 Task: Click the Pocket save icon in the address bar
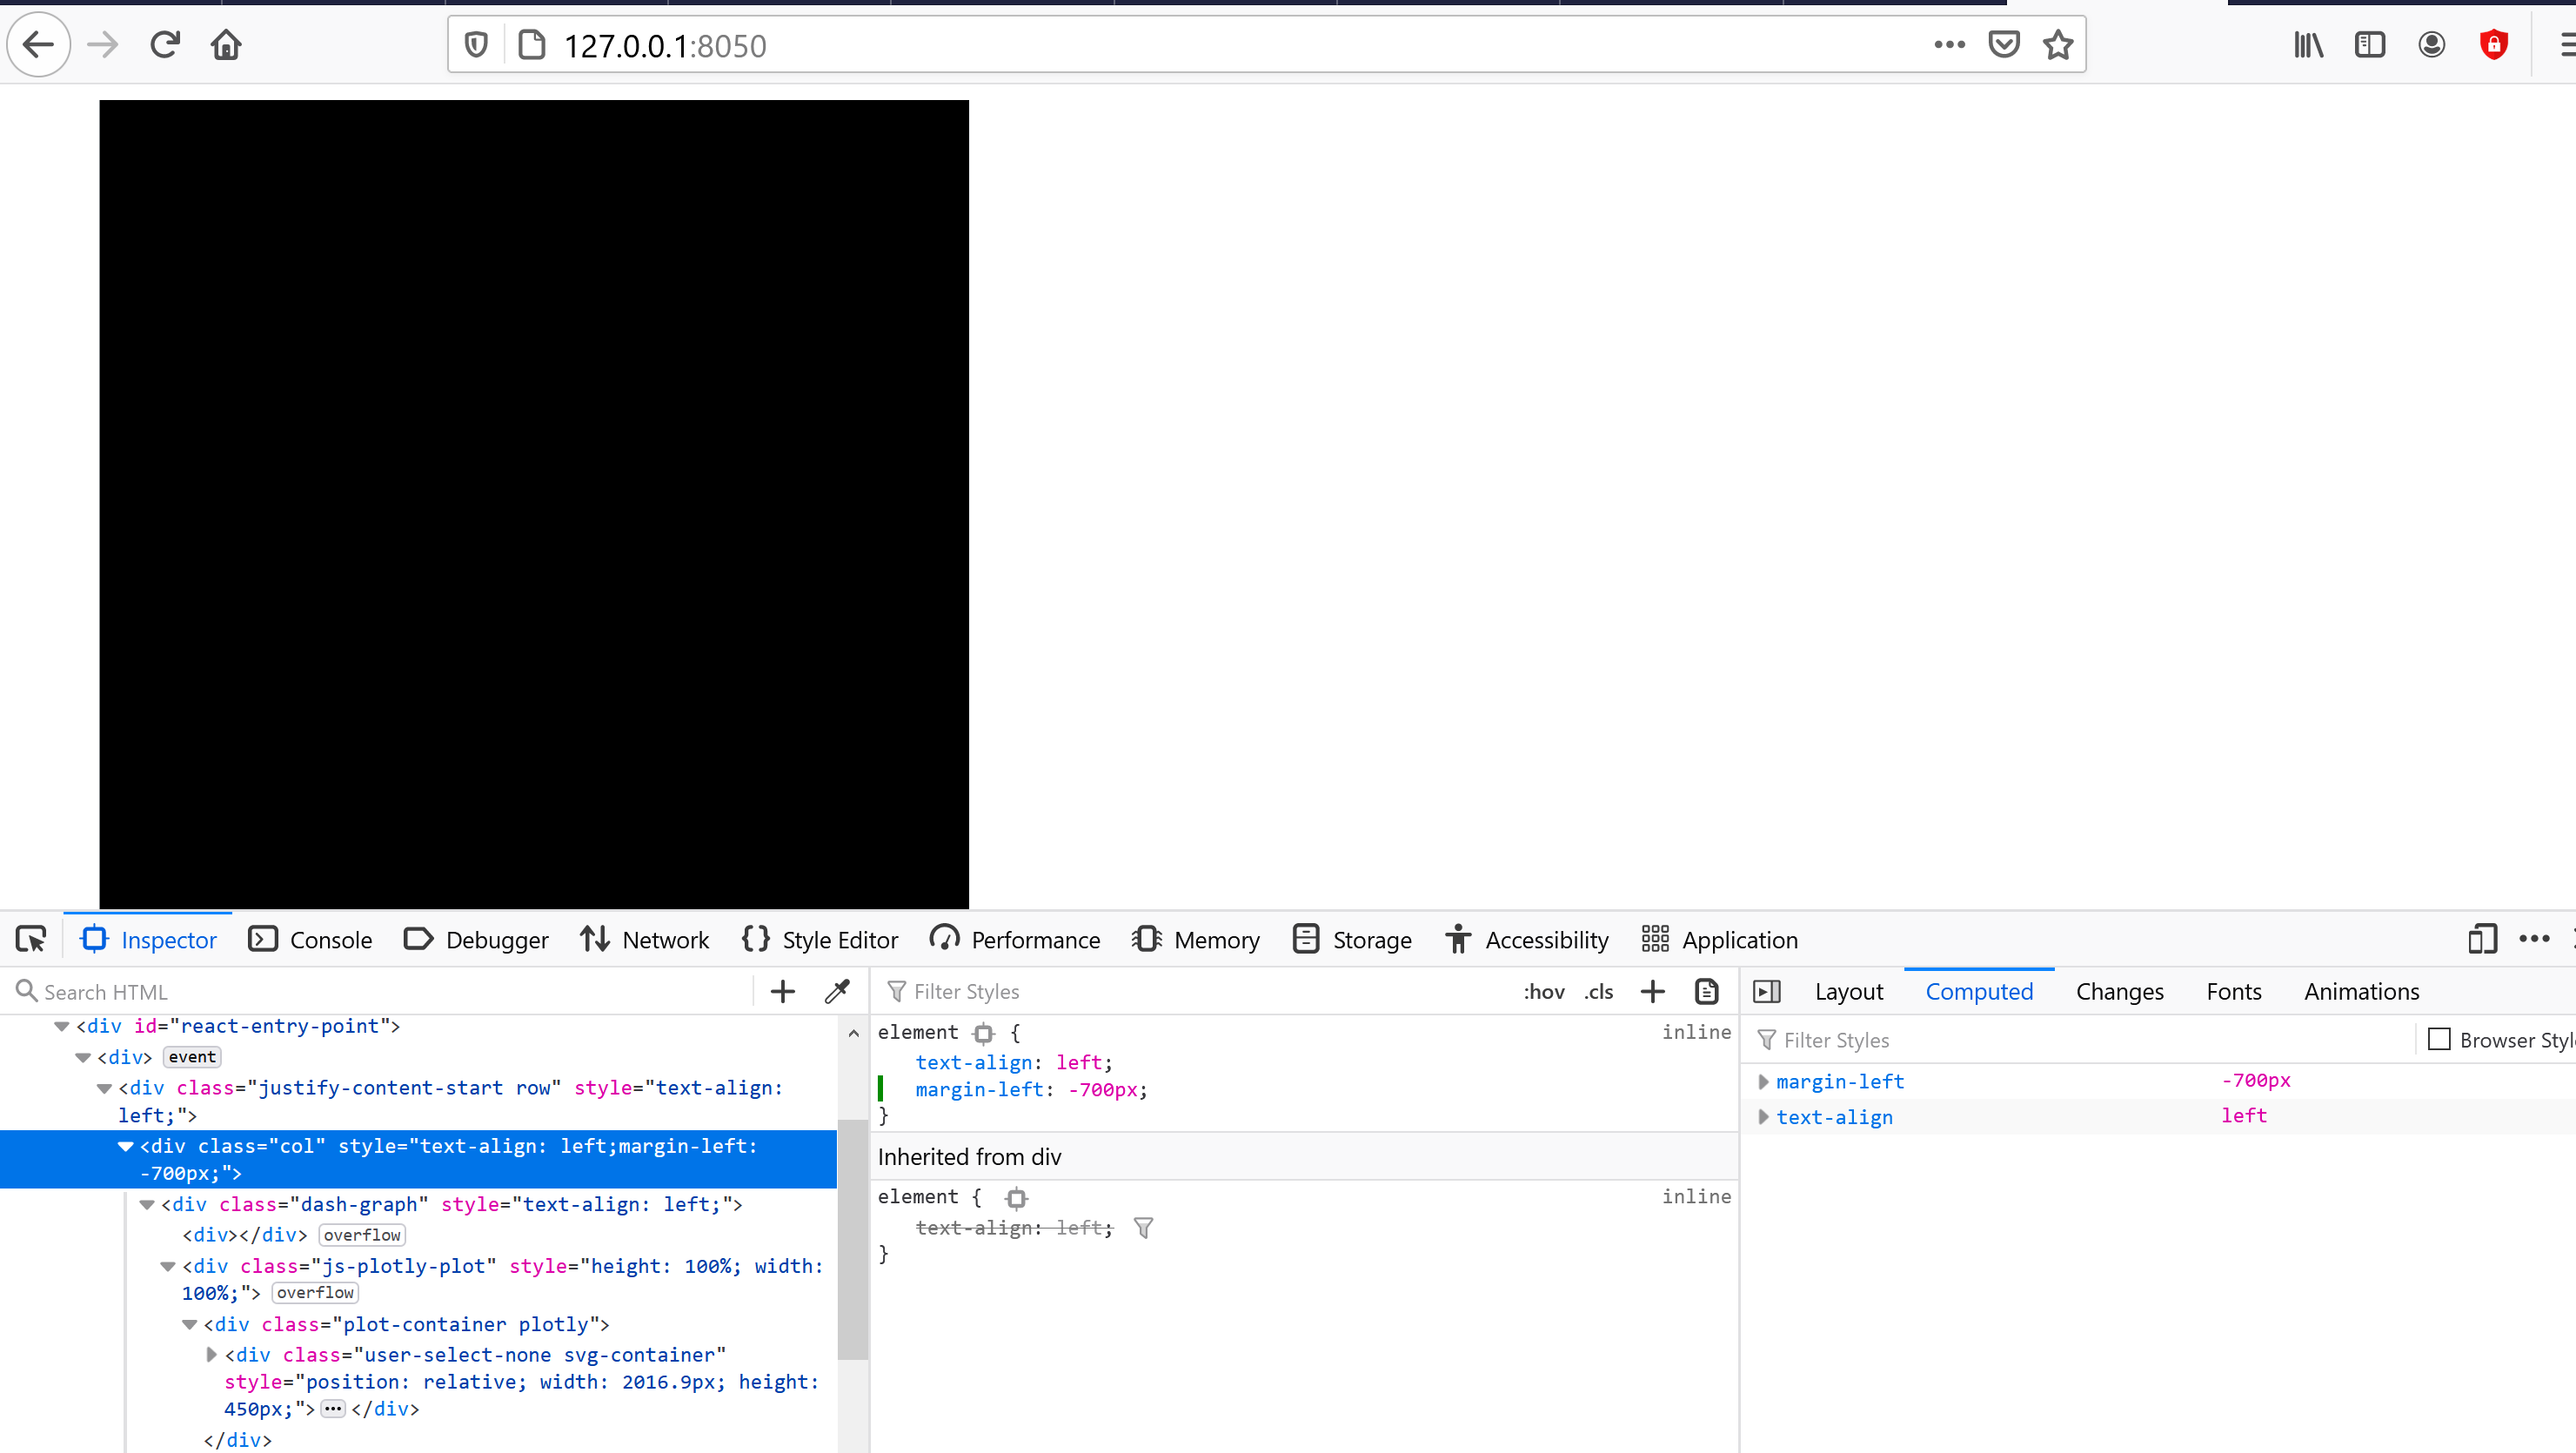click(x=2004, y=45)
